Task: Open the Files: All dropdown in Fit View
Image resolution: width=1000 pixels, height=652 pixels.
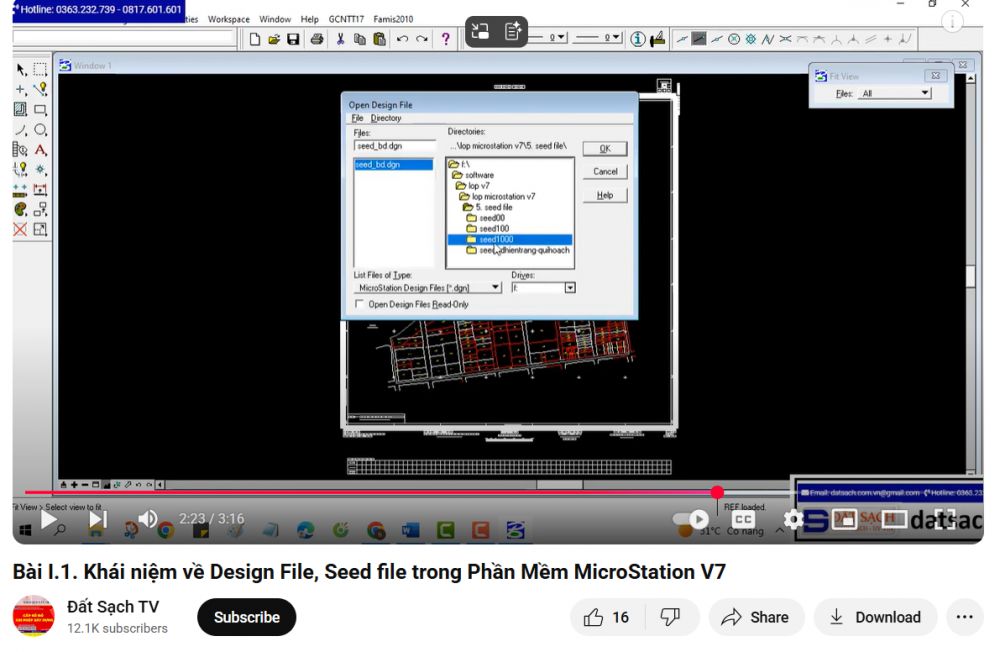Action: pos(922,91)
